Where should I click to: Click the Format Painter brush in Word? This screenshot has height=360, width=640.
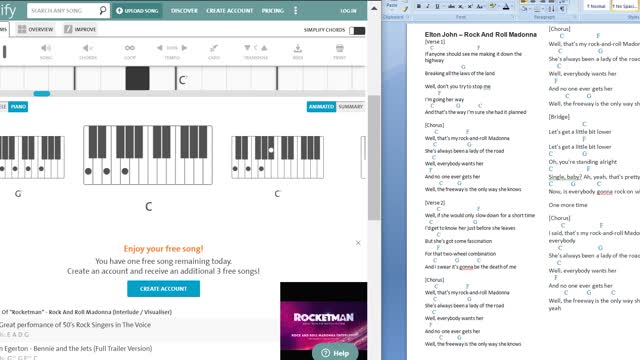coord(405,9)
